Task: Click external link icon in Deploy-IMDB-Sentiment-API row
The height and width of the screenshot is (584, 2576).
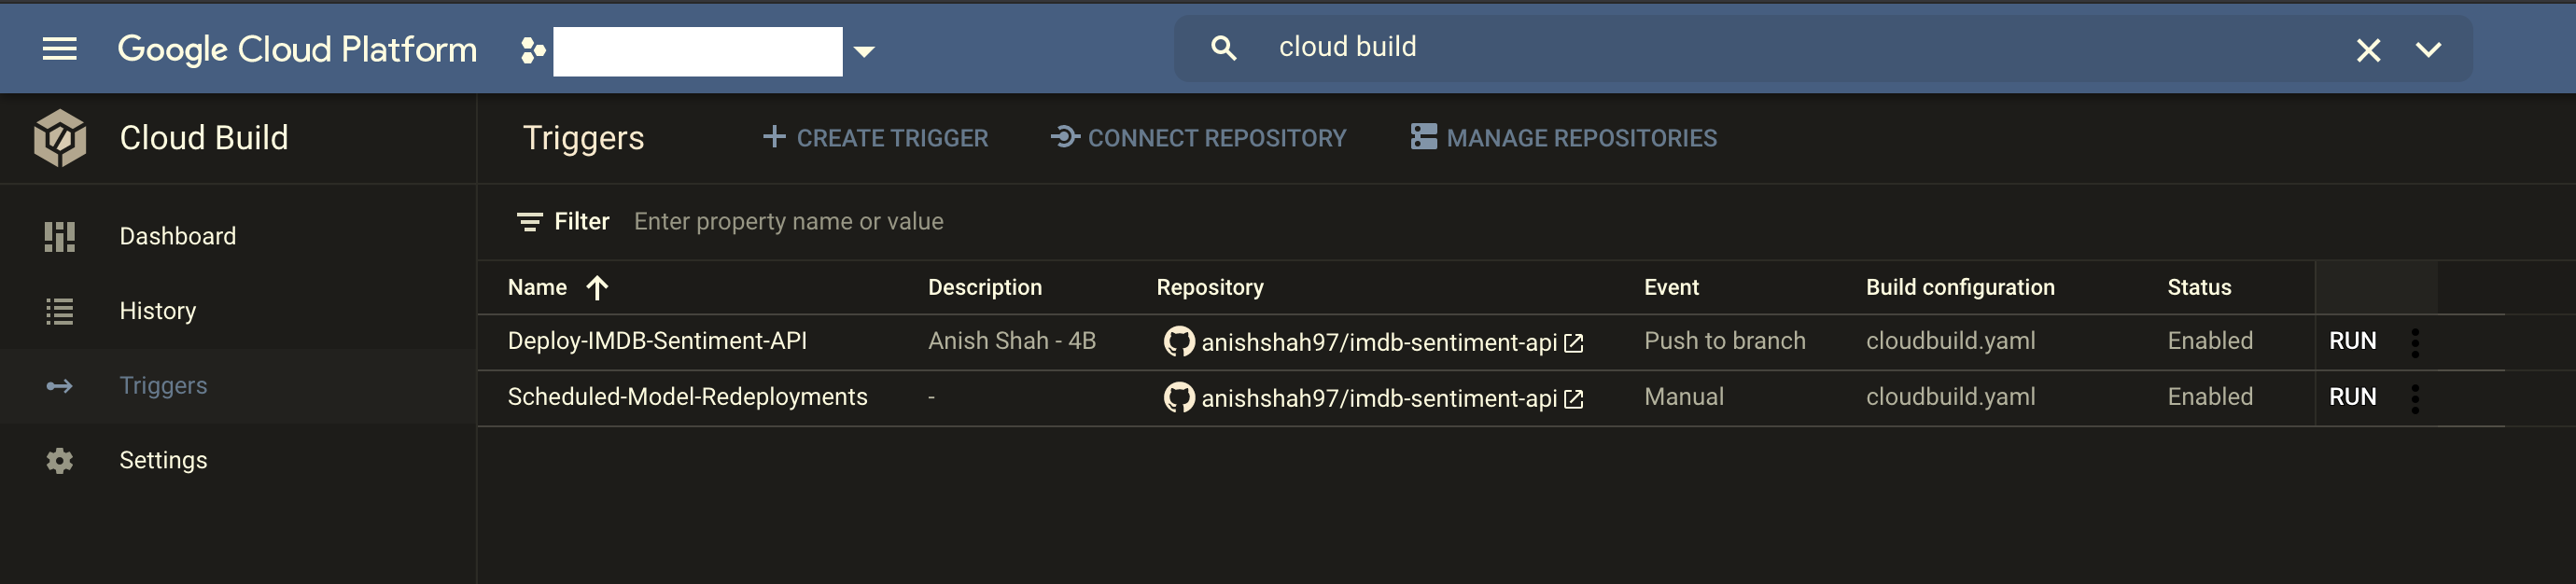Action: 1573,344
